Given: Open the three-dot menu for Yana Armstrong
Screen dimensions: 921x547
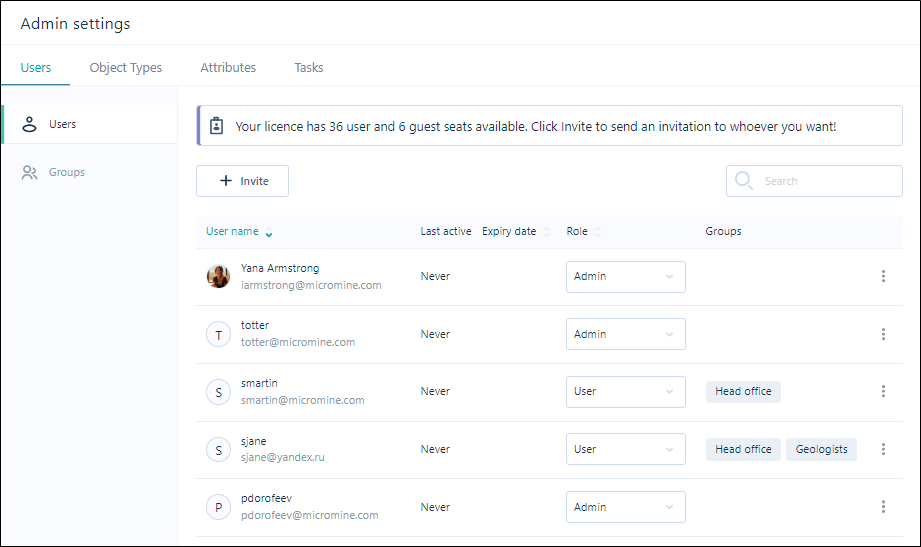Looking at the screenshot, I should (x=883, y=276).
